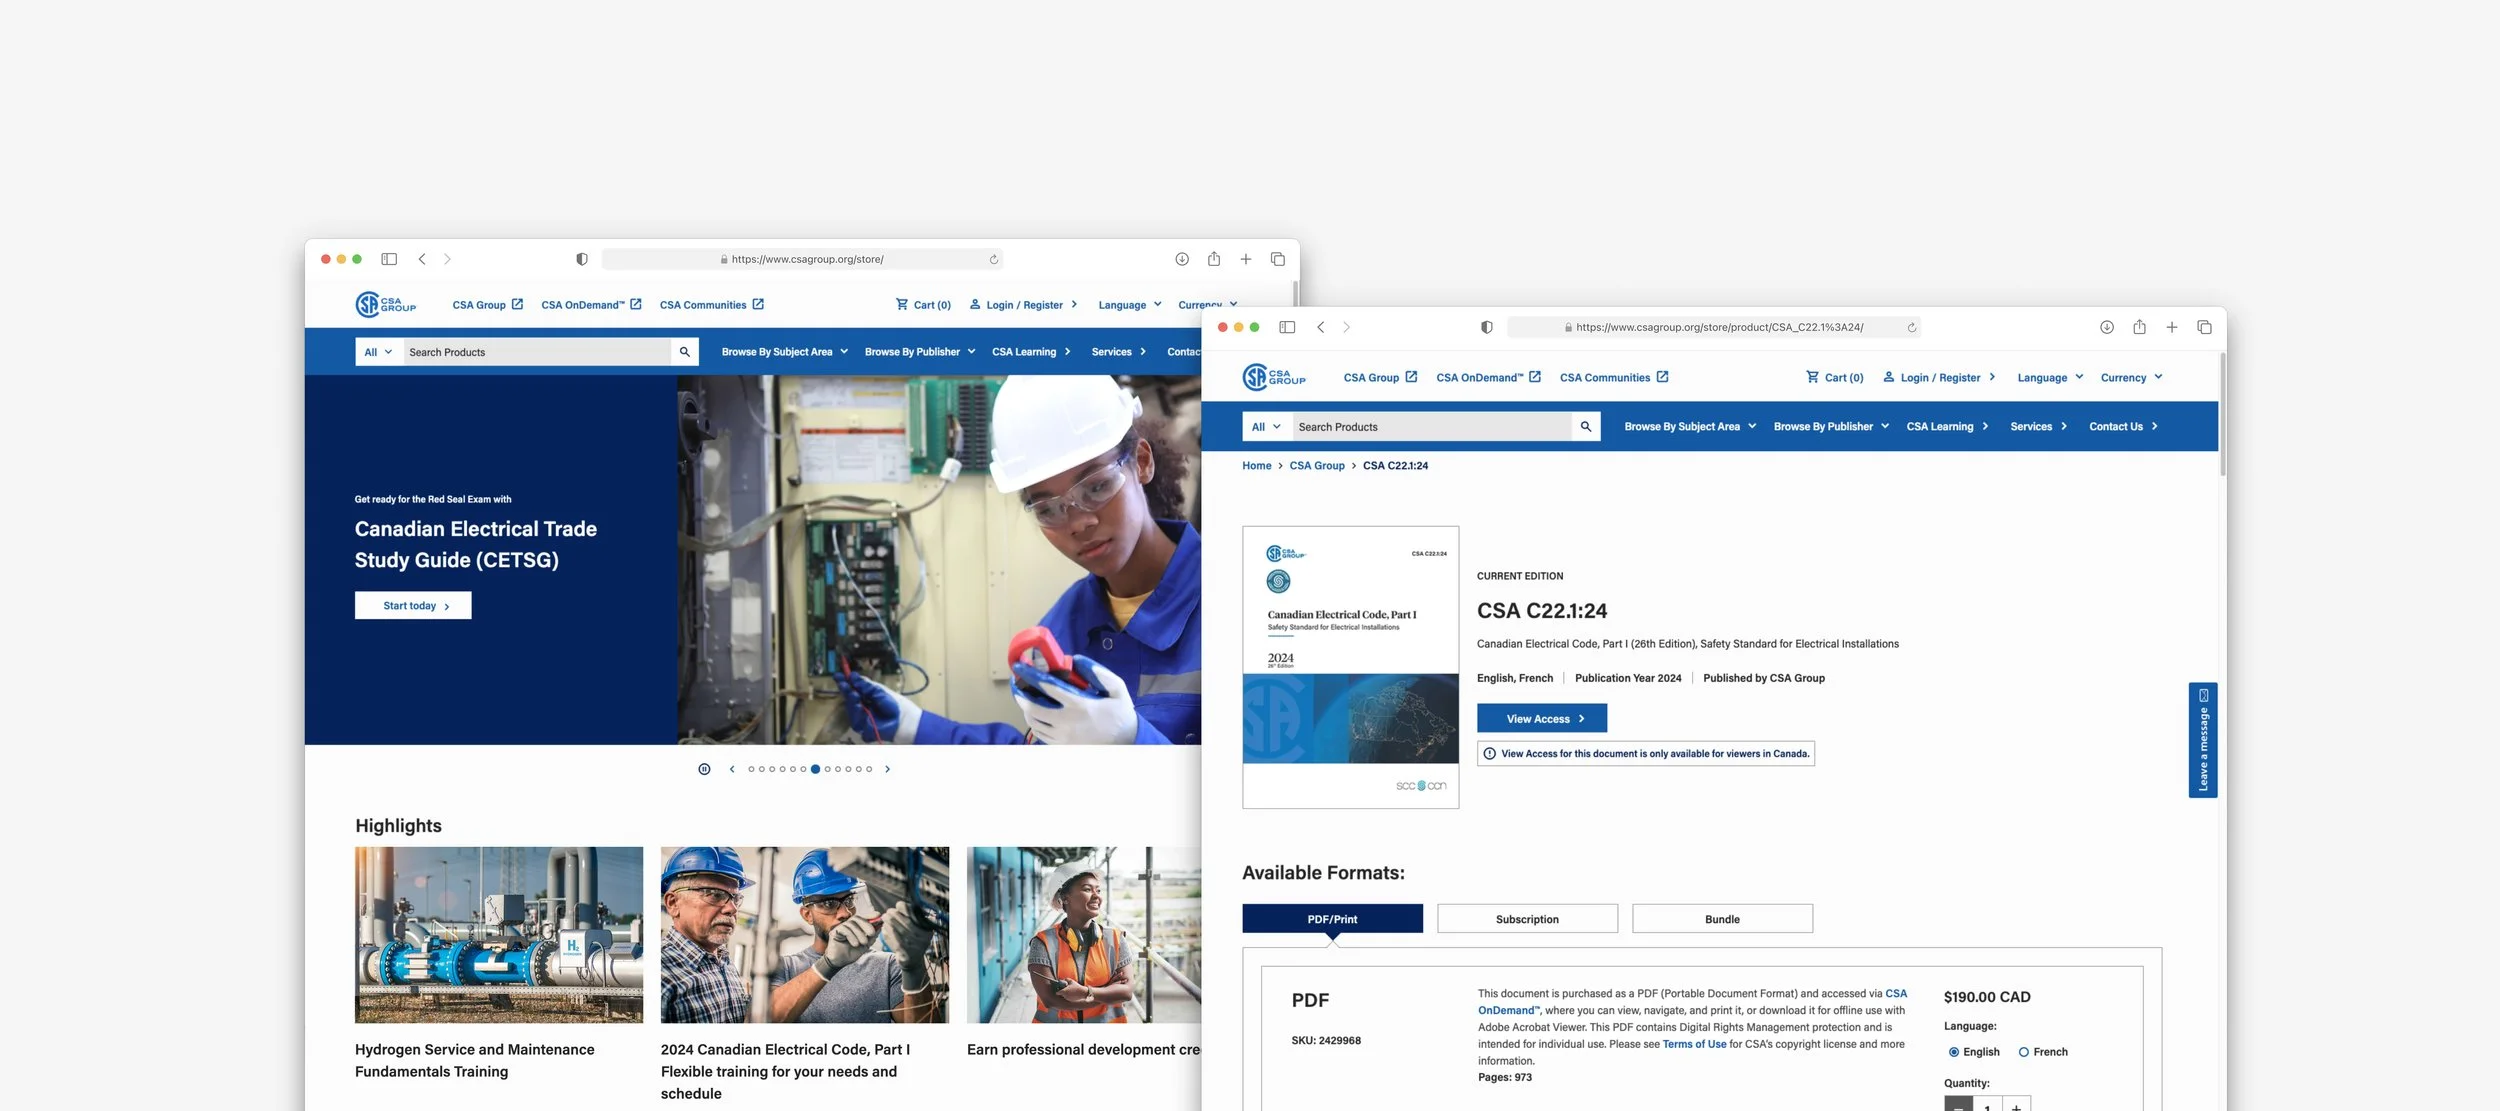The width and height of the screenshot is (2500, 1111).
Task: Open the Bundle format tab
Action: coord(1722,918)
